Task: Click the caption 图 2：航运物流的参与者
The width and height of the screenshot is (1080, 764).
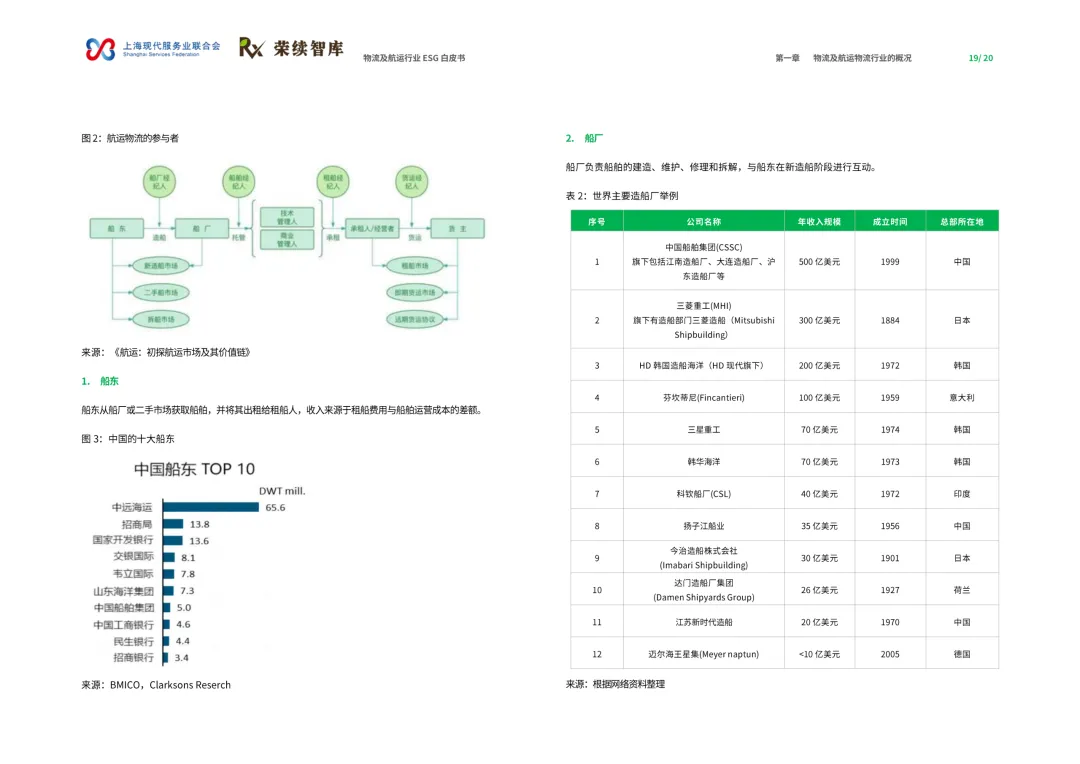Action: (130, 138)
